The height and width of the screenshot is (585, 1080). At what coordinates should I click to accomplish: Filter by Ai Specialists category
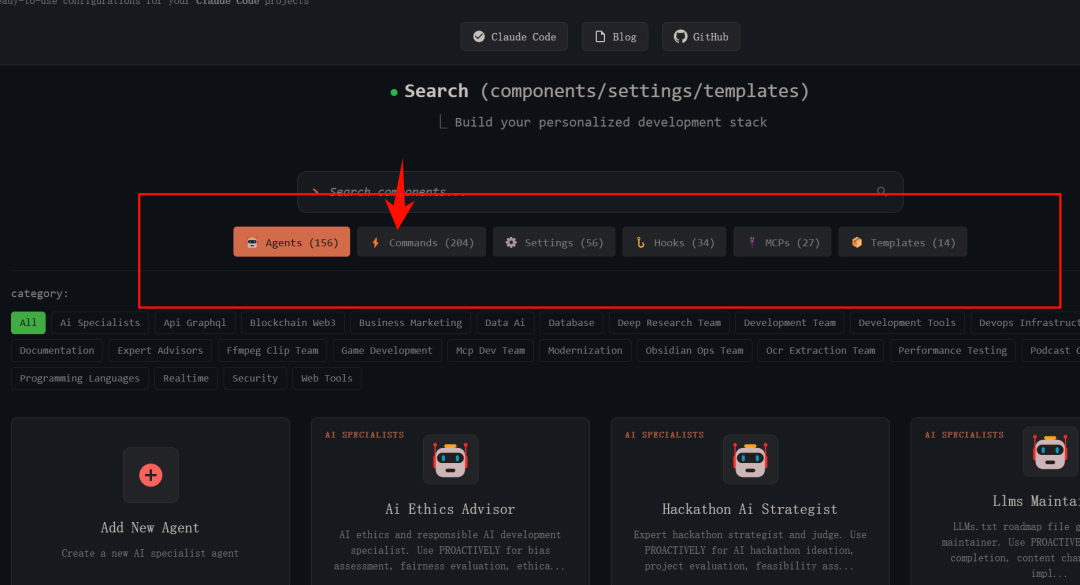[100, 322]
